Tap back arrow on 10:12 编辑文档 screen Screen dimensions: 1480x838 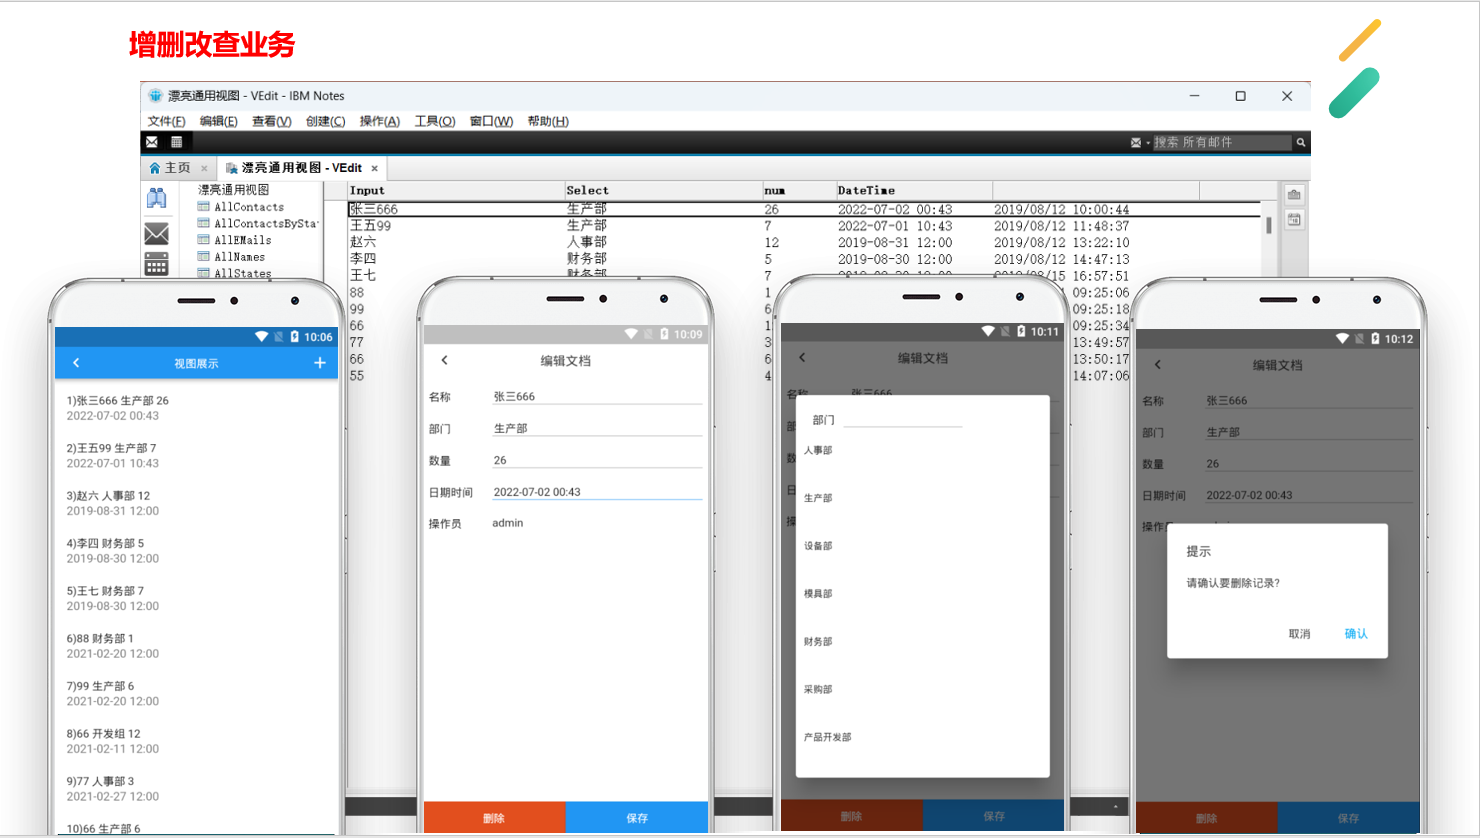1158,365
